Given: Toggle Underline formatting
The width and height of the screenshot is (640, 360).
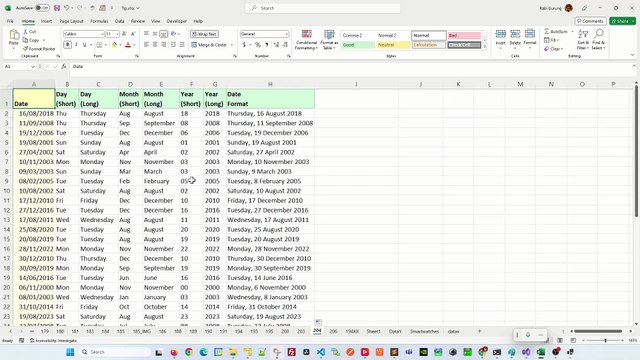Looking at the screenshot, I should tap(84, 44).
